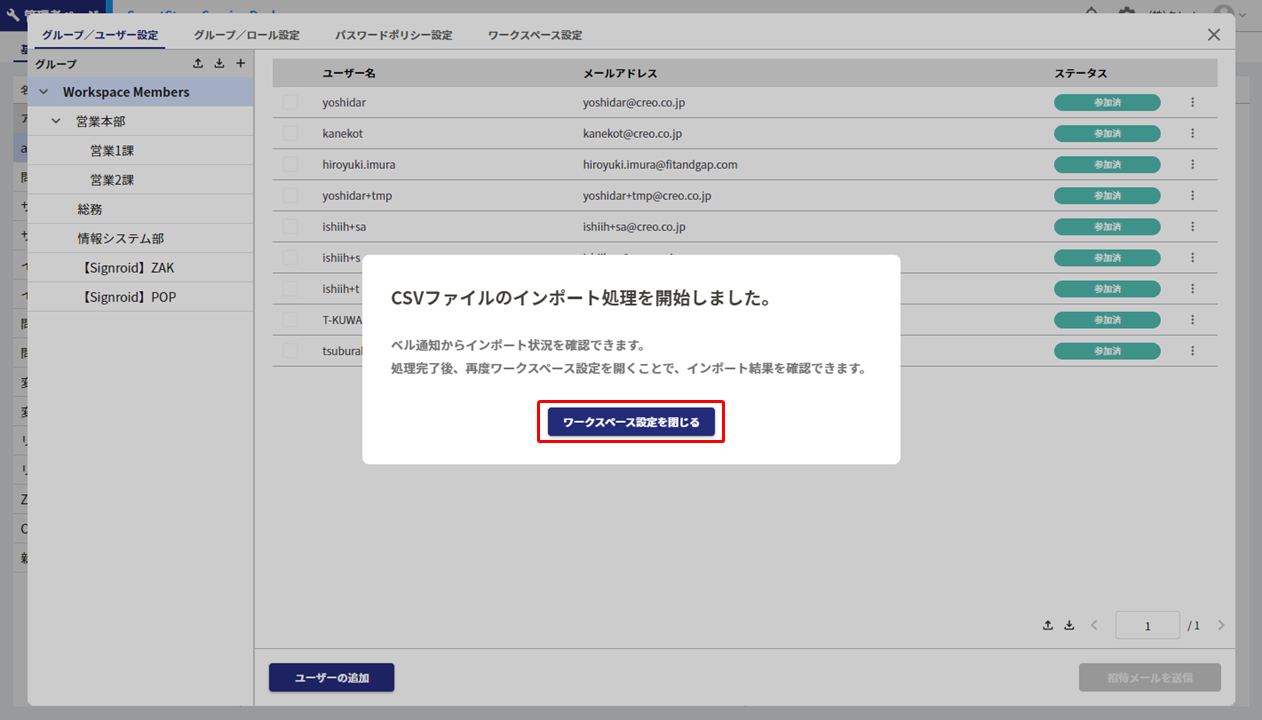Click the user list upload icon near pagination
The height and width of the screenshot is (720, 1262).
(1048, 625)
